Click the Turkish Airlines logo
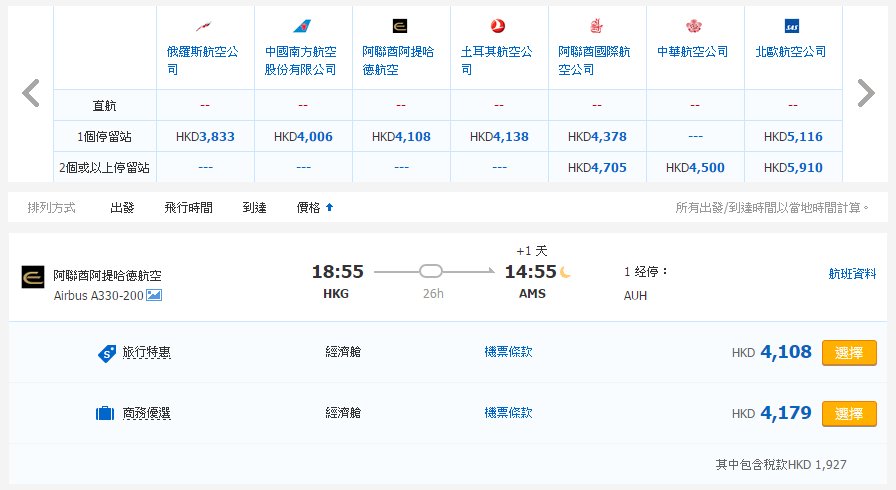Screen dimensions: 896x490 click(x=498, y=26)
